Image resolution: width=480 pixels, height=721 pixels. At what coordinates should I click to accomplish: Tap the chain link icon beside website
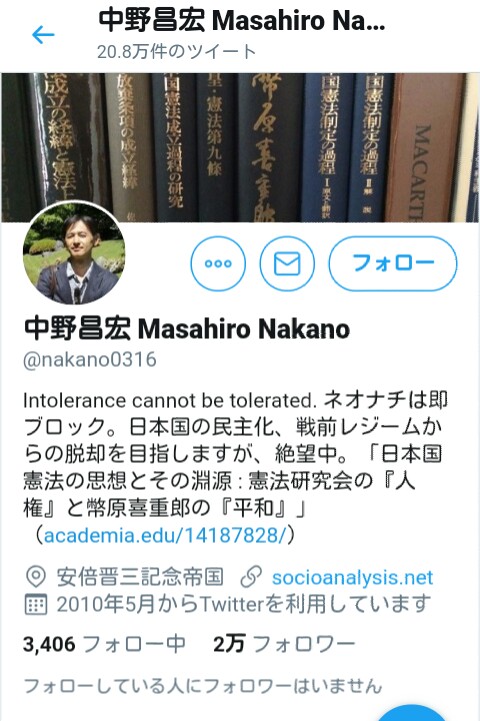(251, 577)
